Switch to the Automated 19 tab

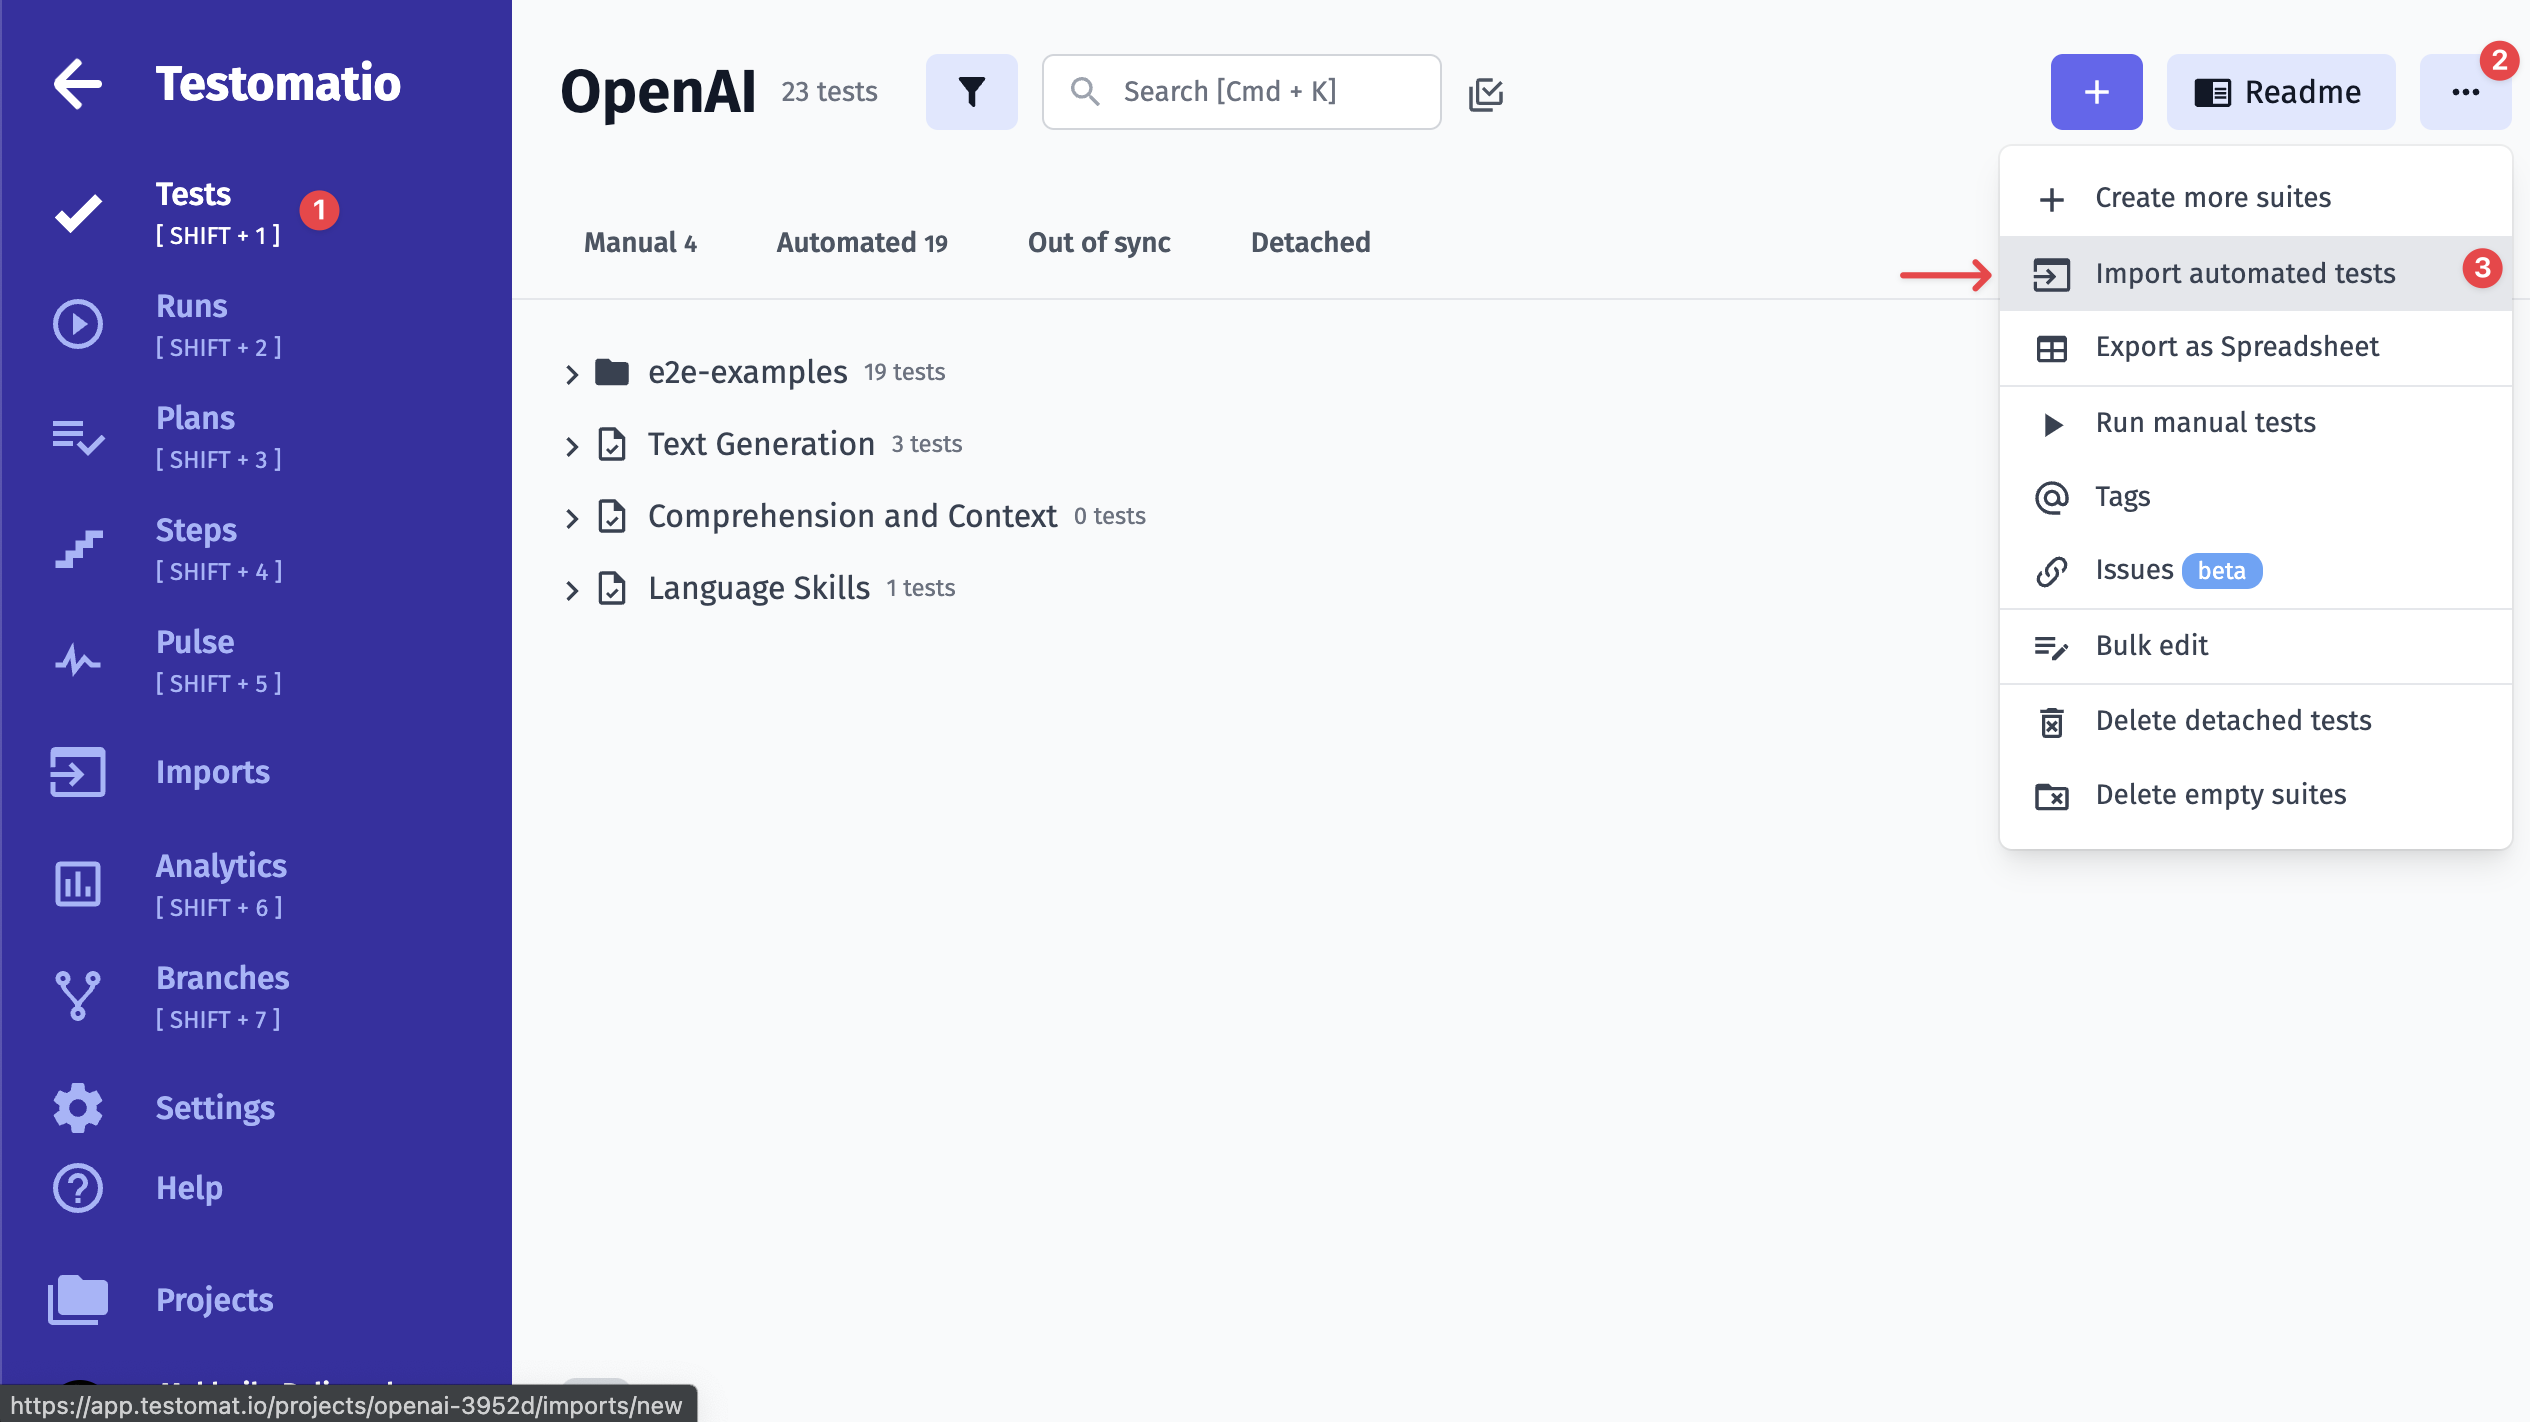(x=862, y=242)
